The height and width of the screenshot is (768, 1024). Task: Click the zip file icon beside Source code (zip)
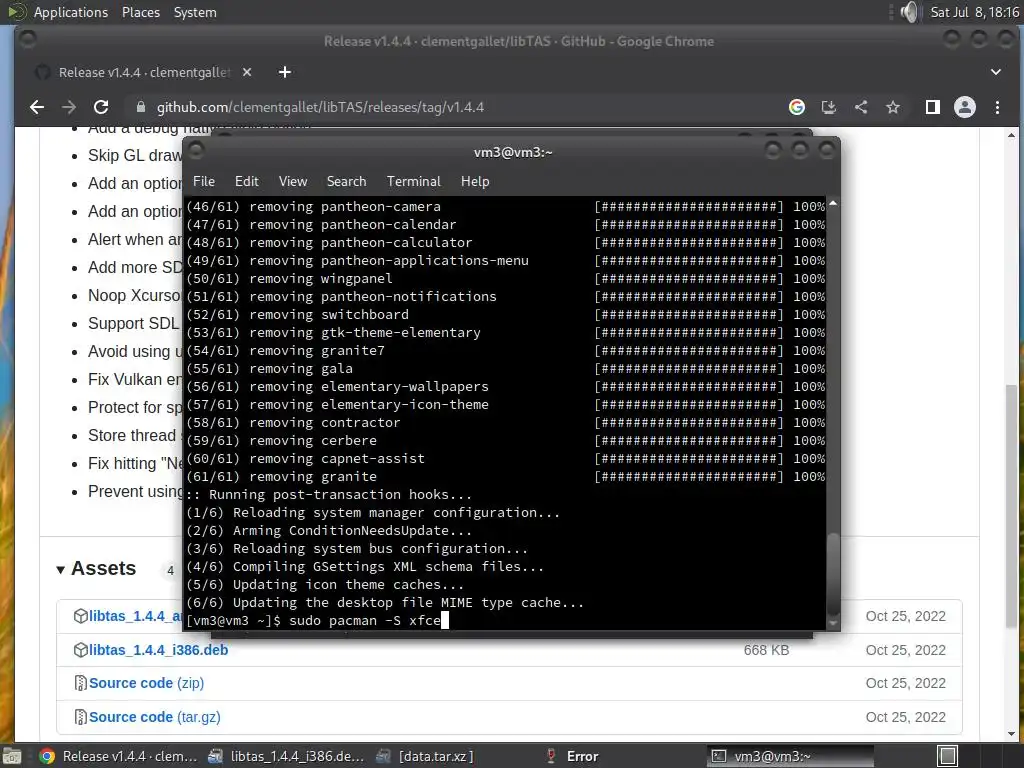80,683
